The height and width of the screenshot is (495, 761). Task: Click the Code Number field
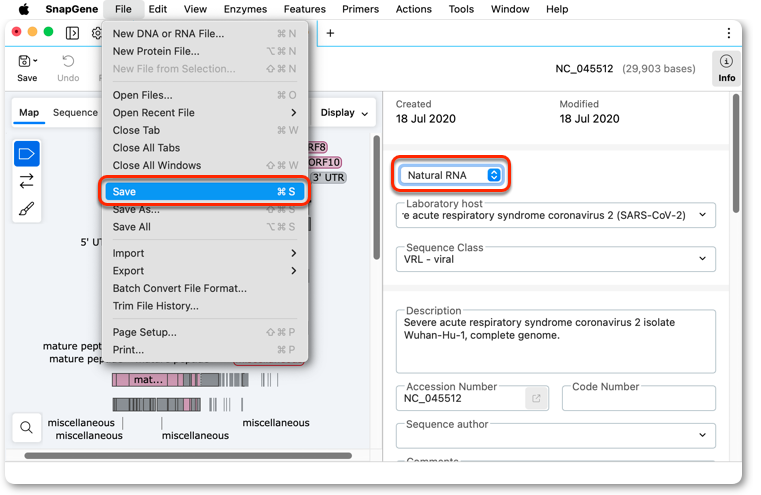tap(639, 398)
